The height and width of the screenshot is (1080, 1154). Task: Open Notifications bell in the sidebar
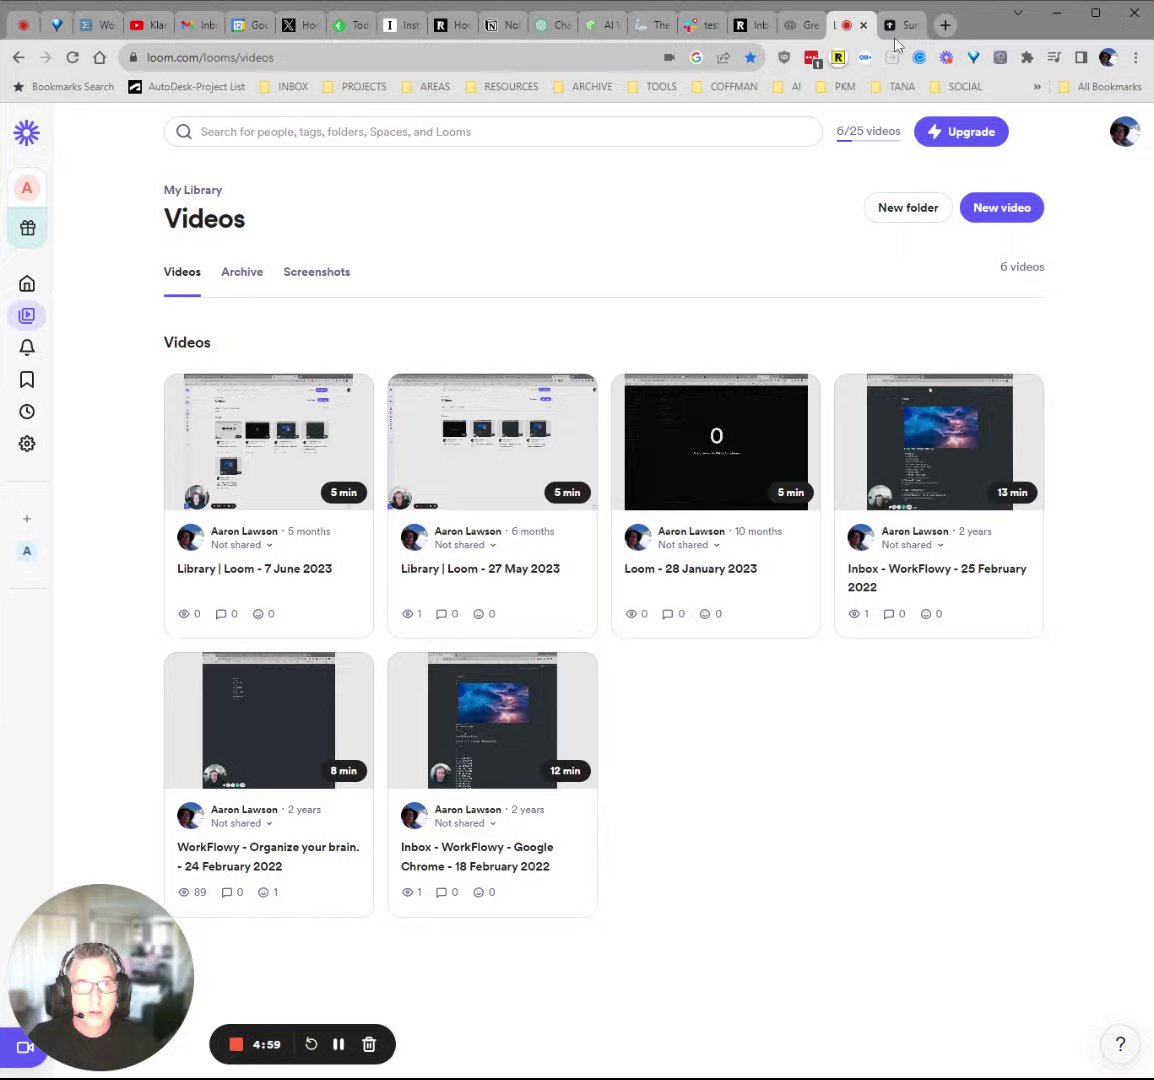[x=26, y=347]
